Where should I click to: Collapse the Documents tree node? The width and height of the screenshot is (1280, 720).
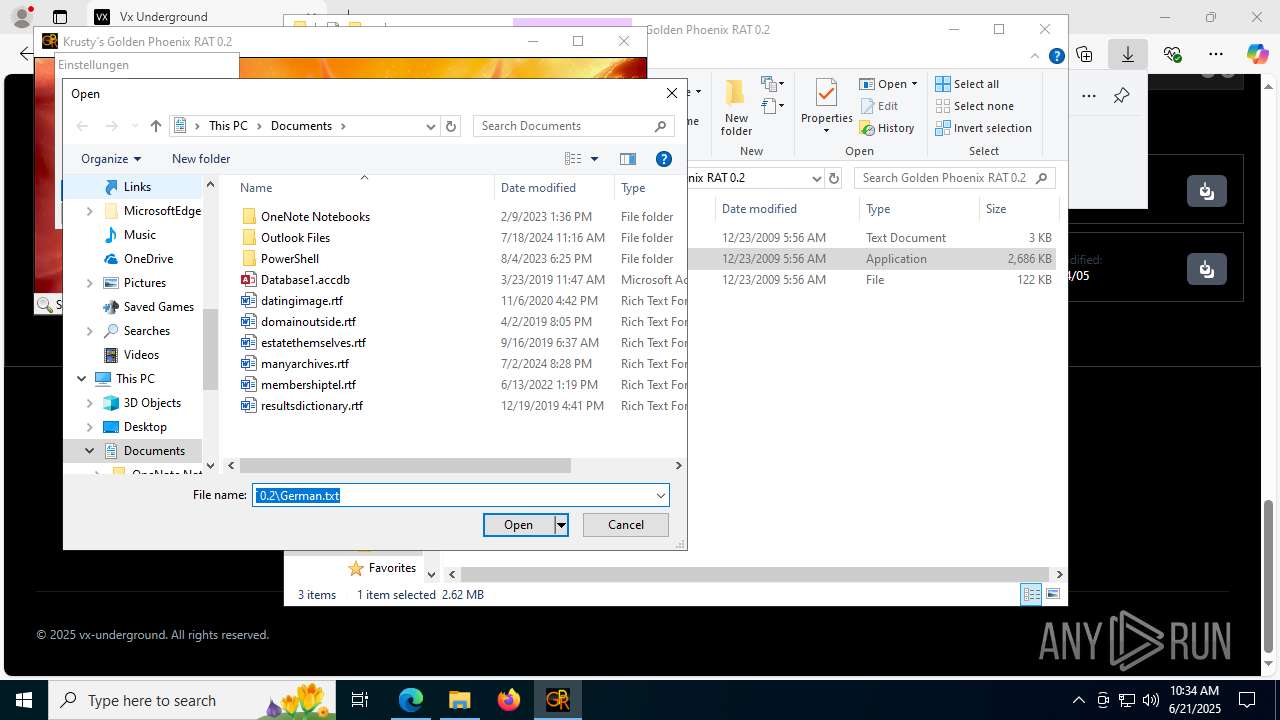(90, 451)
